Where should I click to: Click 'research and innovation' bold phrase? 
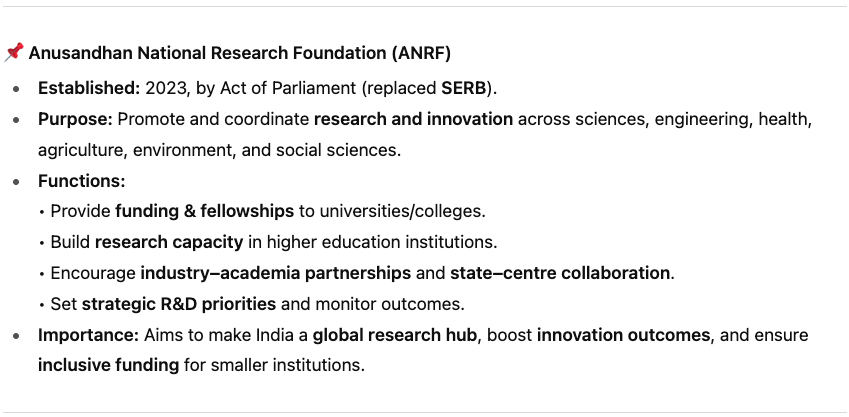click(413, 119)
